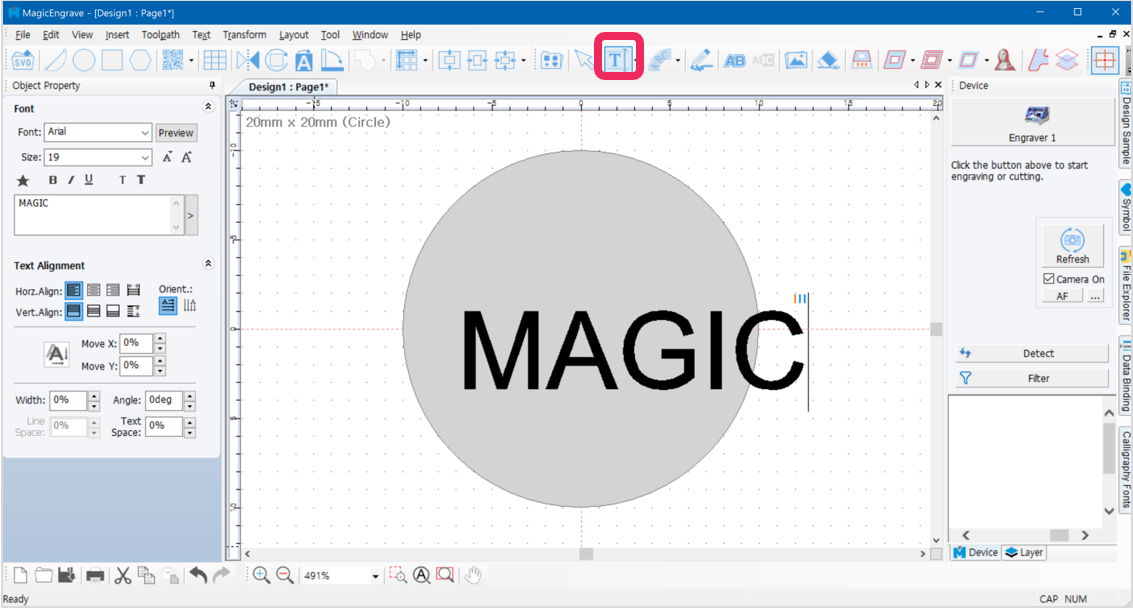Click the Preview font button

click(176, 133)
